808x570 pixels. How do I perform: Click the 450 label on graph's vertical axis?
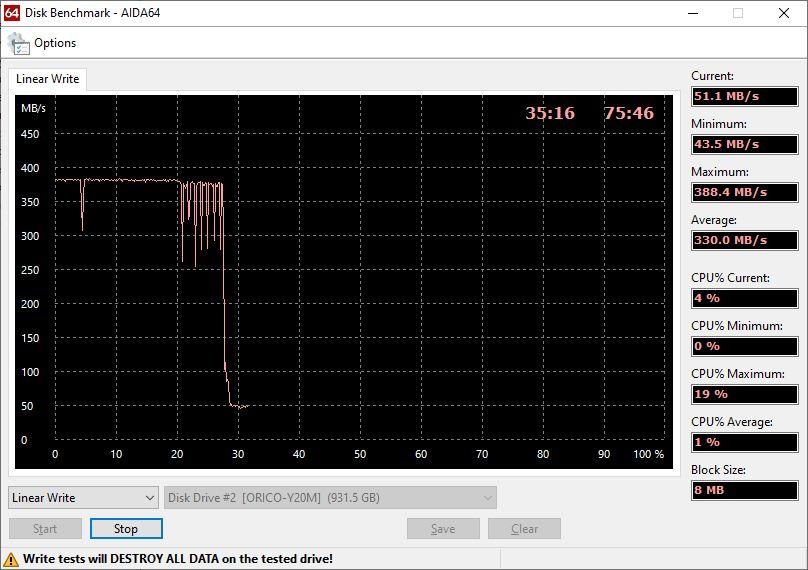pyautogui.click(x=30, y=134)
